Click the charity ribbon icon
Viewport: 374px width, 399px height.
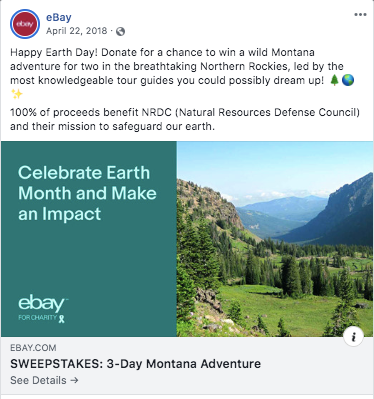click(x=62, y=318)
